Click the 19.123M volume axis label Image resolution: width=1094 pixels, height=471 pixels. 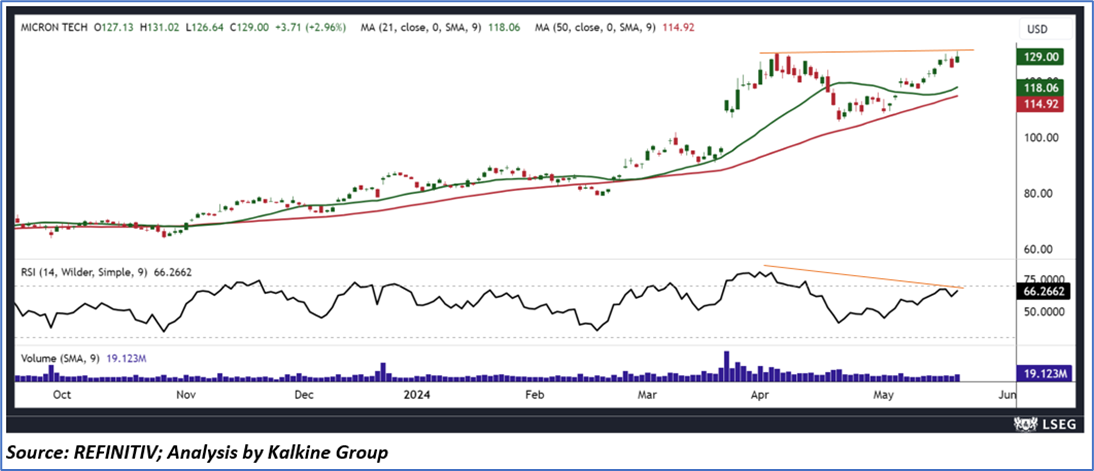[1044, 373]
